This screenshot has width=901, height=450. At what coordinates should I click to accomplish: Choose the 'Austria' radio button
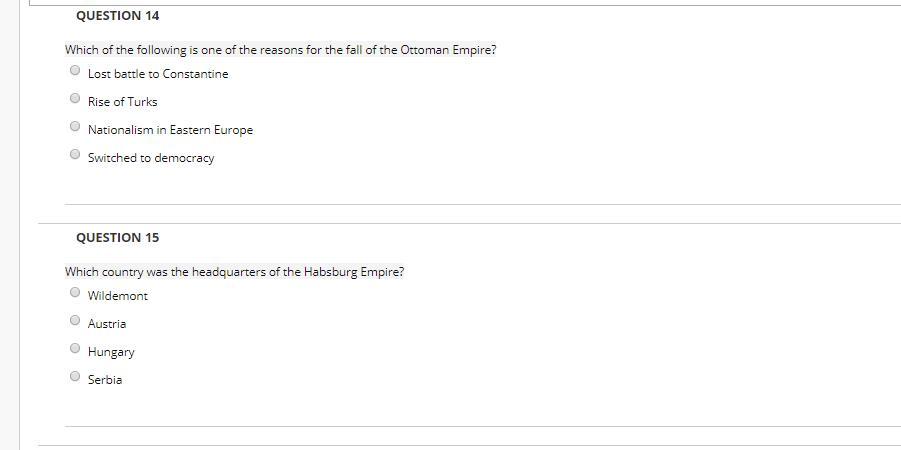click(75, 320)
